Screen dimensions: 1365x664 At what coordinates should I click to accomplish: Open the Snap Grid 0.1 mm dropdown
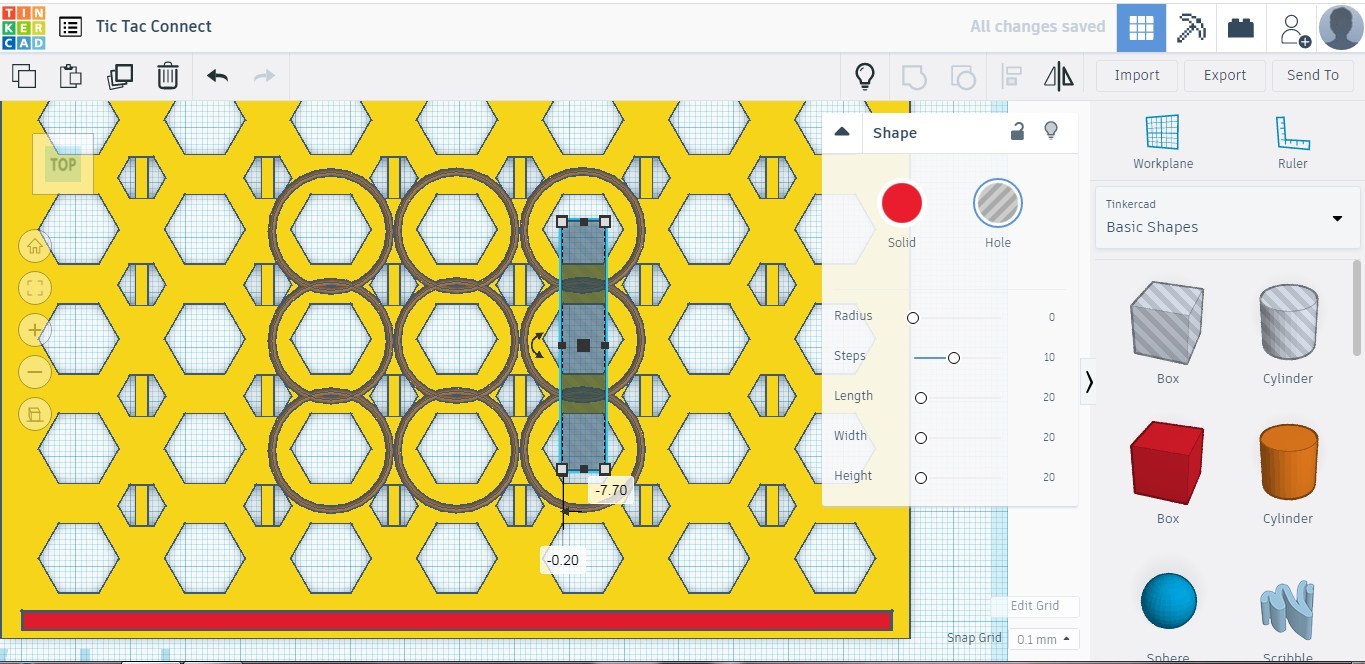pyautogui.click(x=1045, y=639)
